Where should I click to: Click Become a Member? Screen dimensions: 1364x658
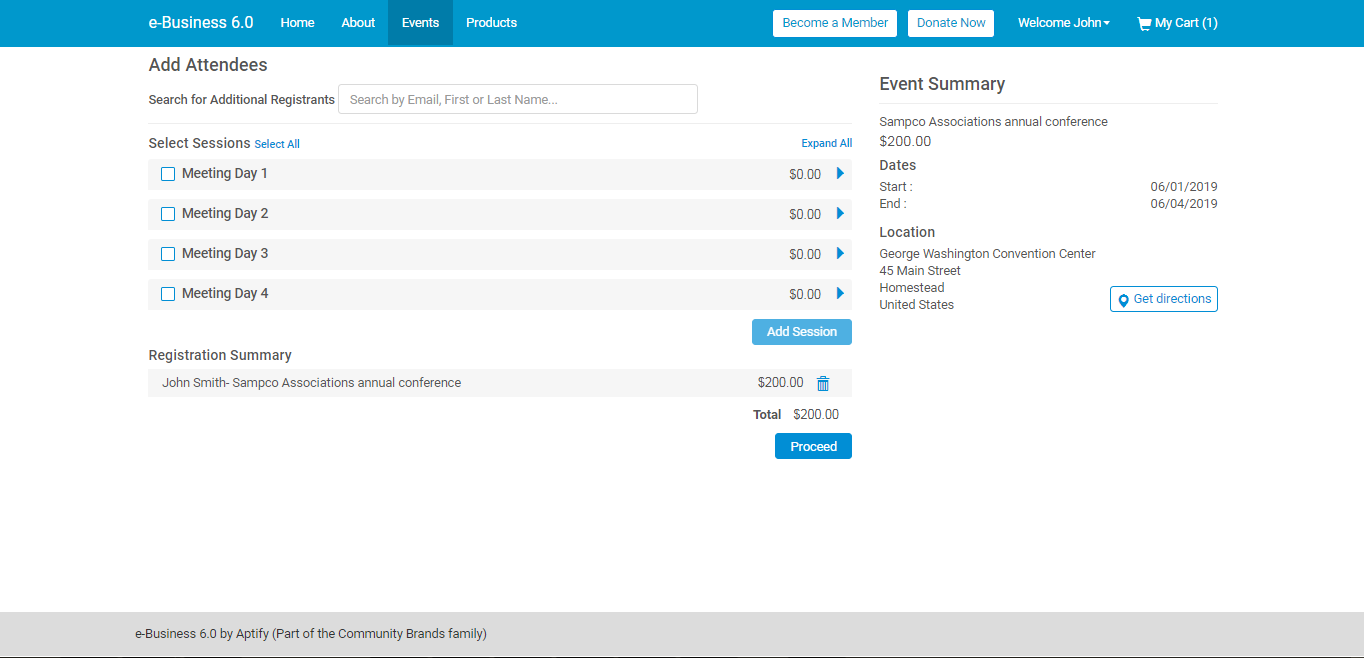coord(834,22)
